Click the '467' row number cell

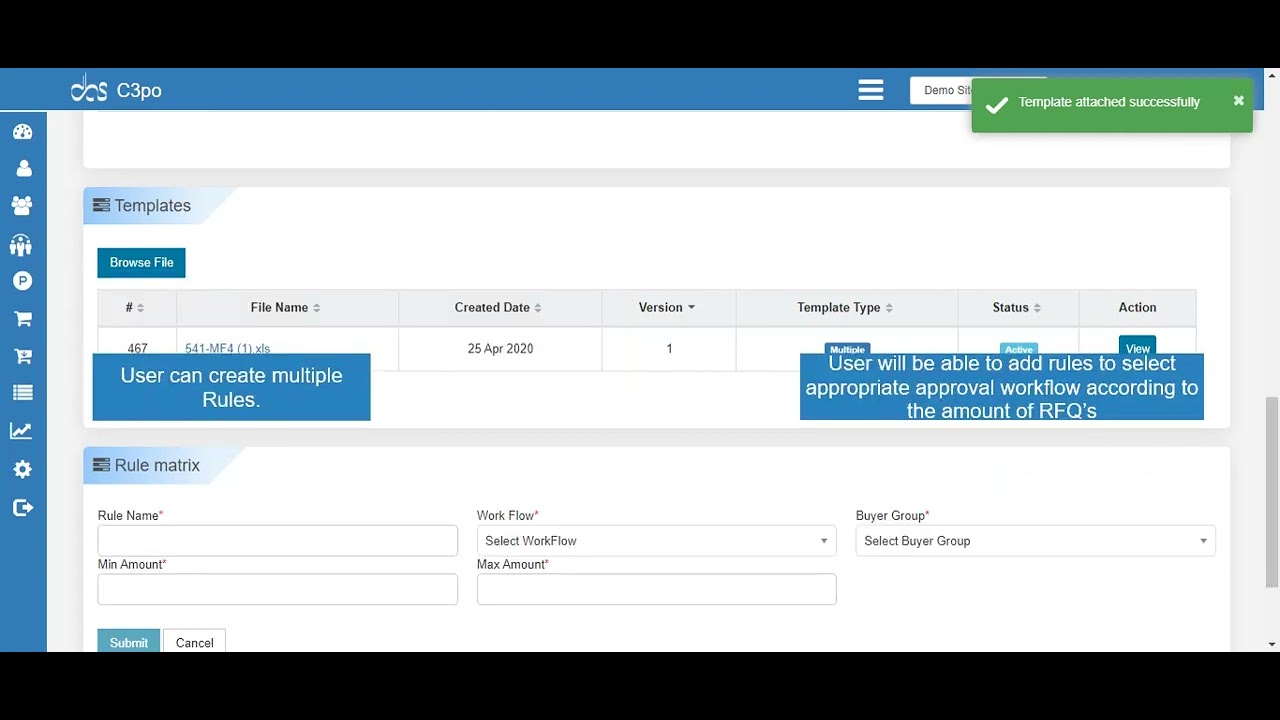click(x=137, y=349)
